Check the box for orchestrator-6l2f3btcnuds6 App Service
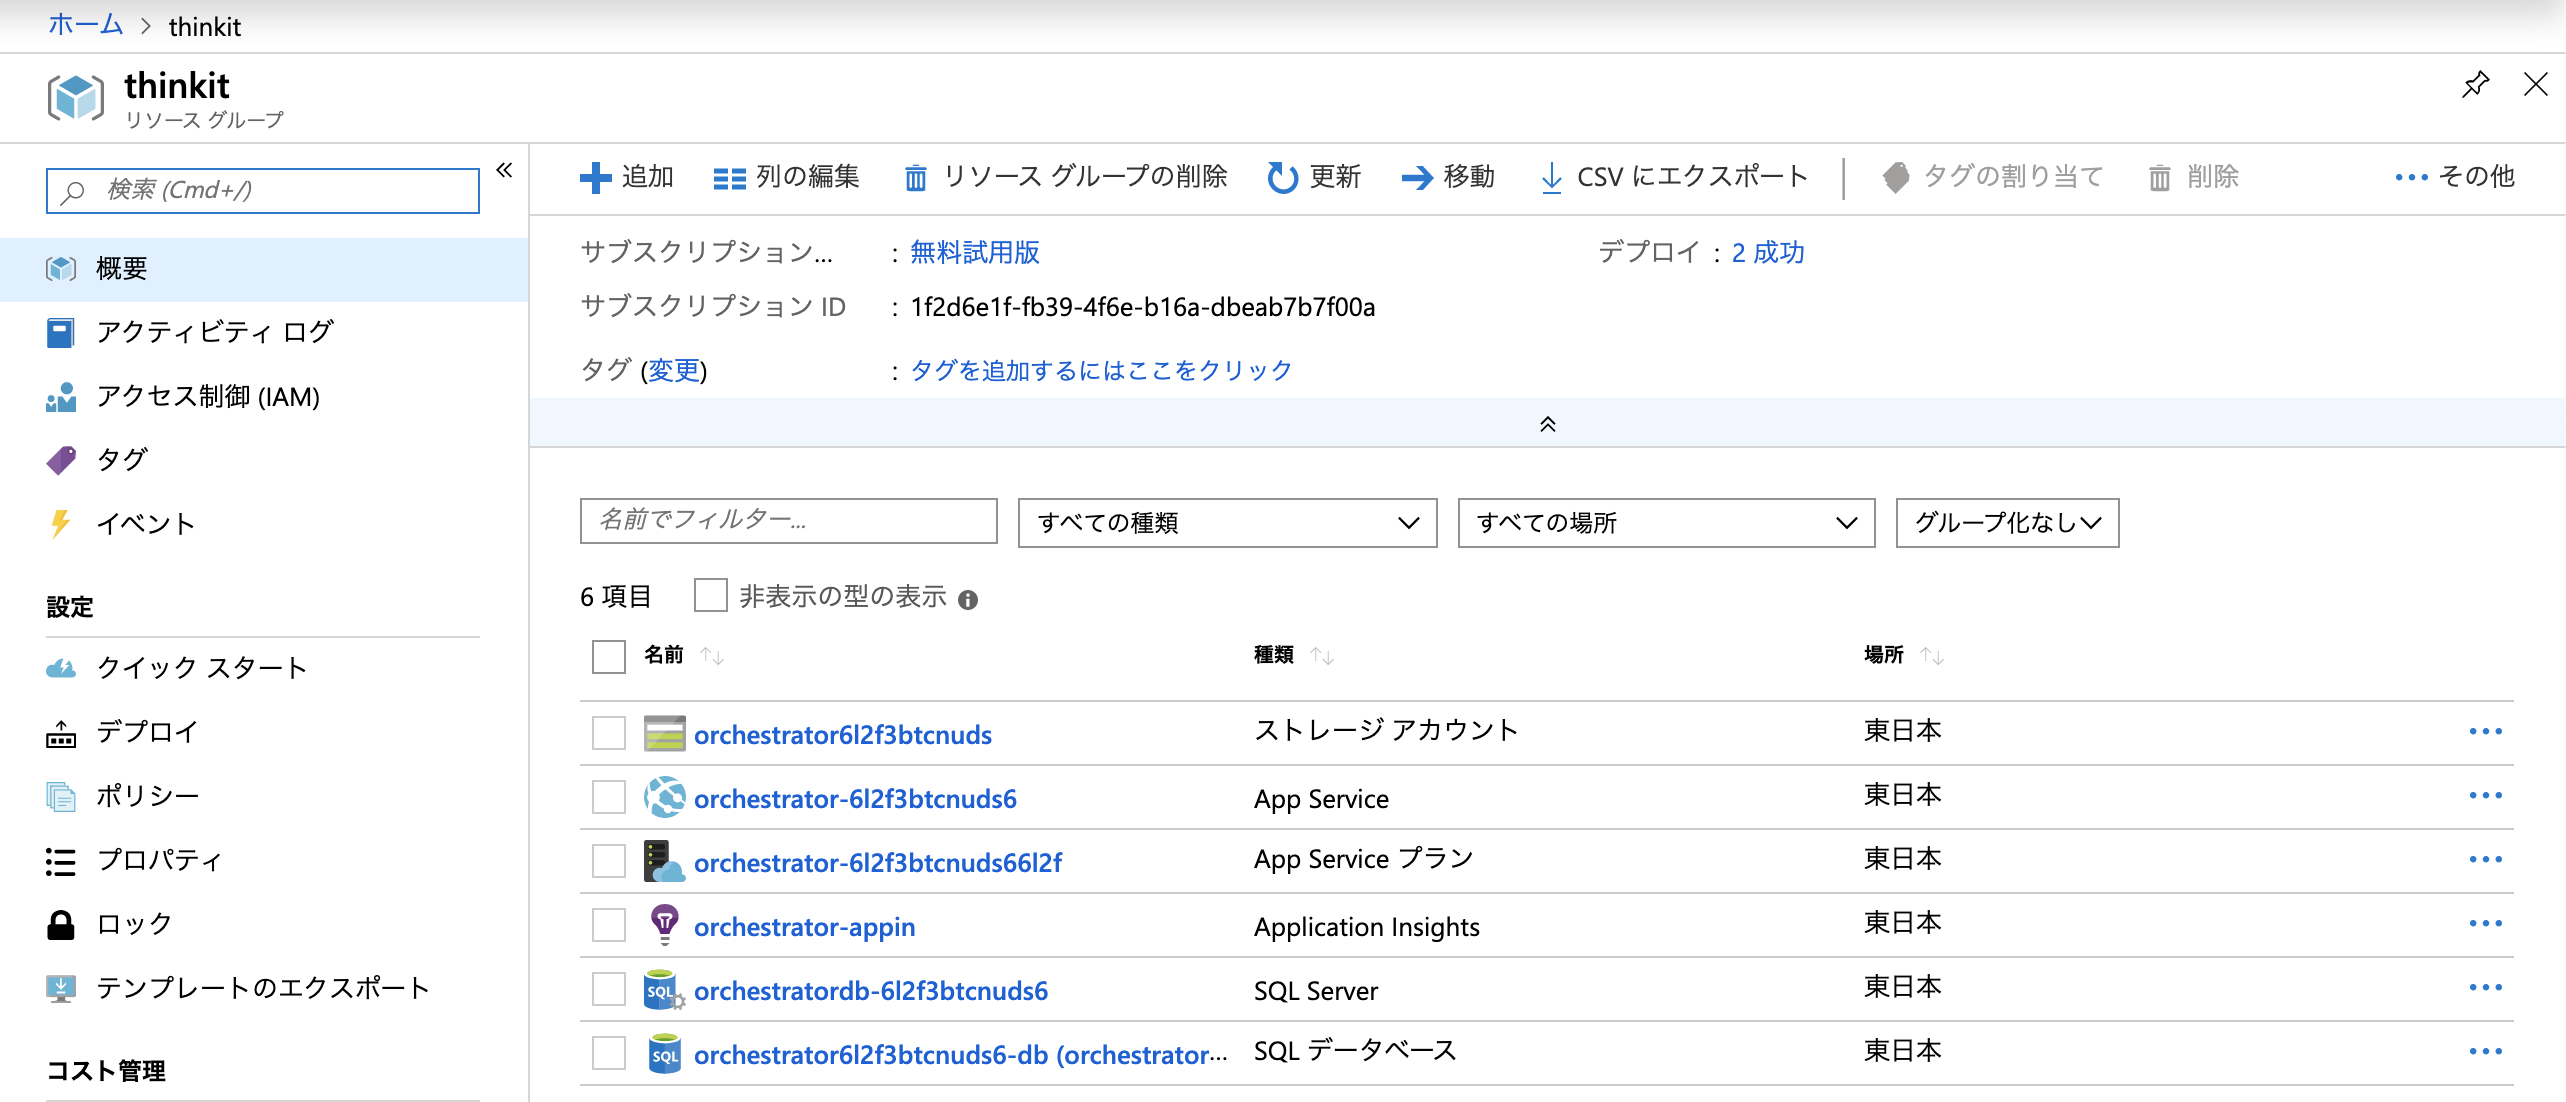2566x1102 pixels. 608,797
